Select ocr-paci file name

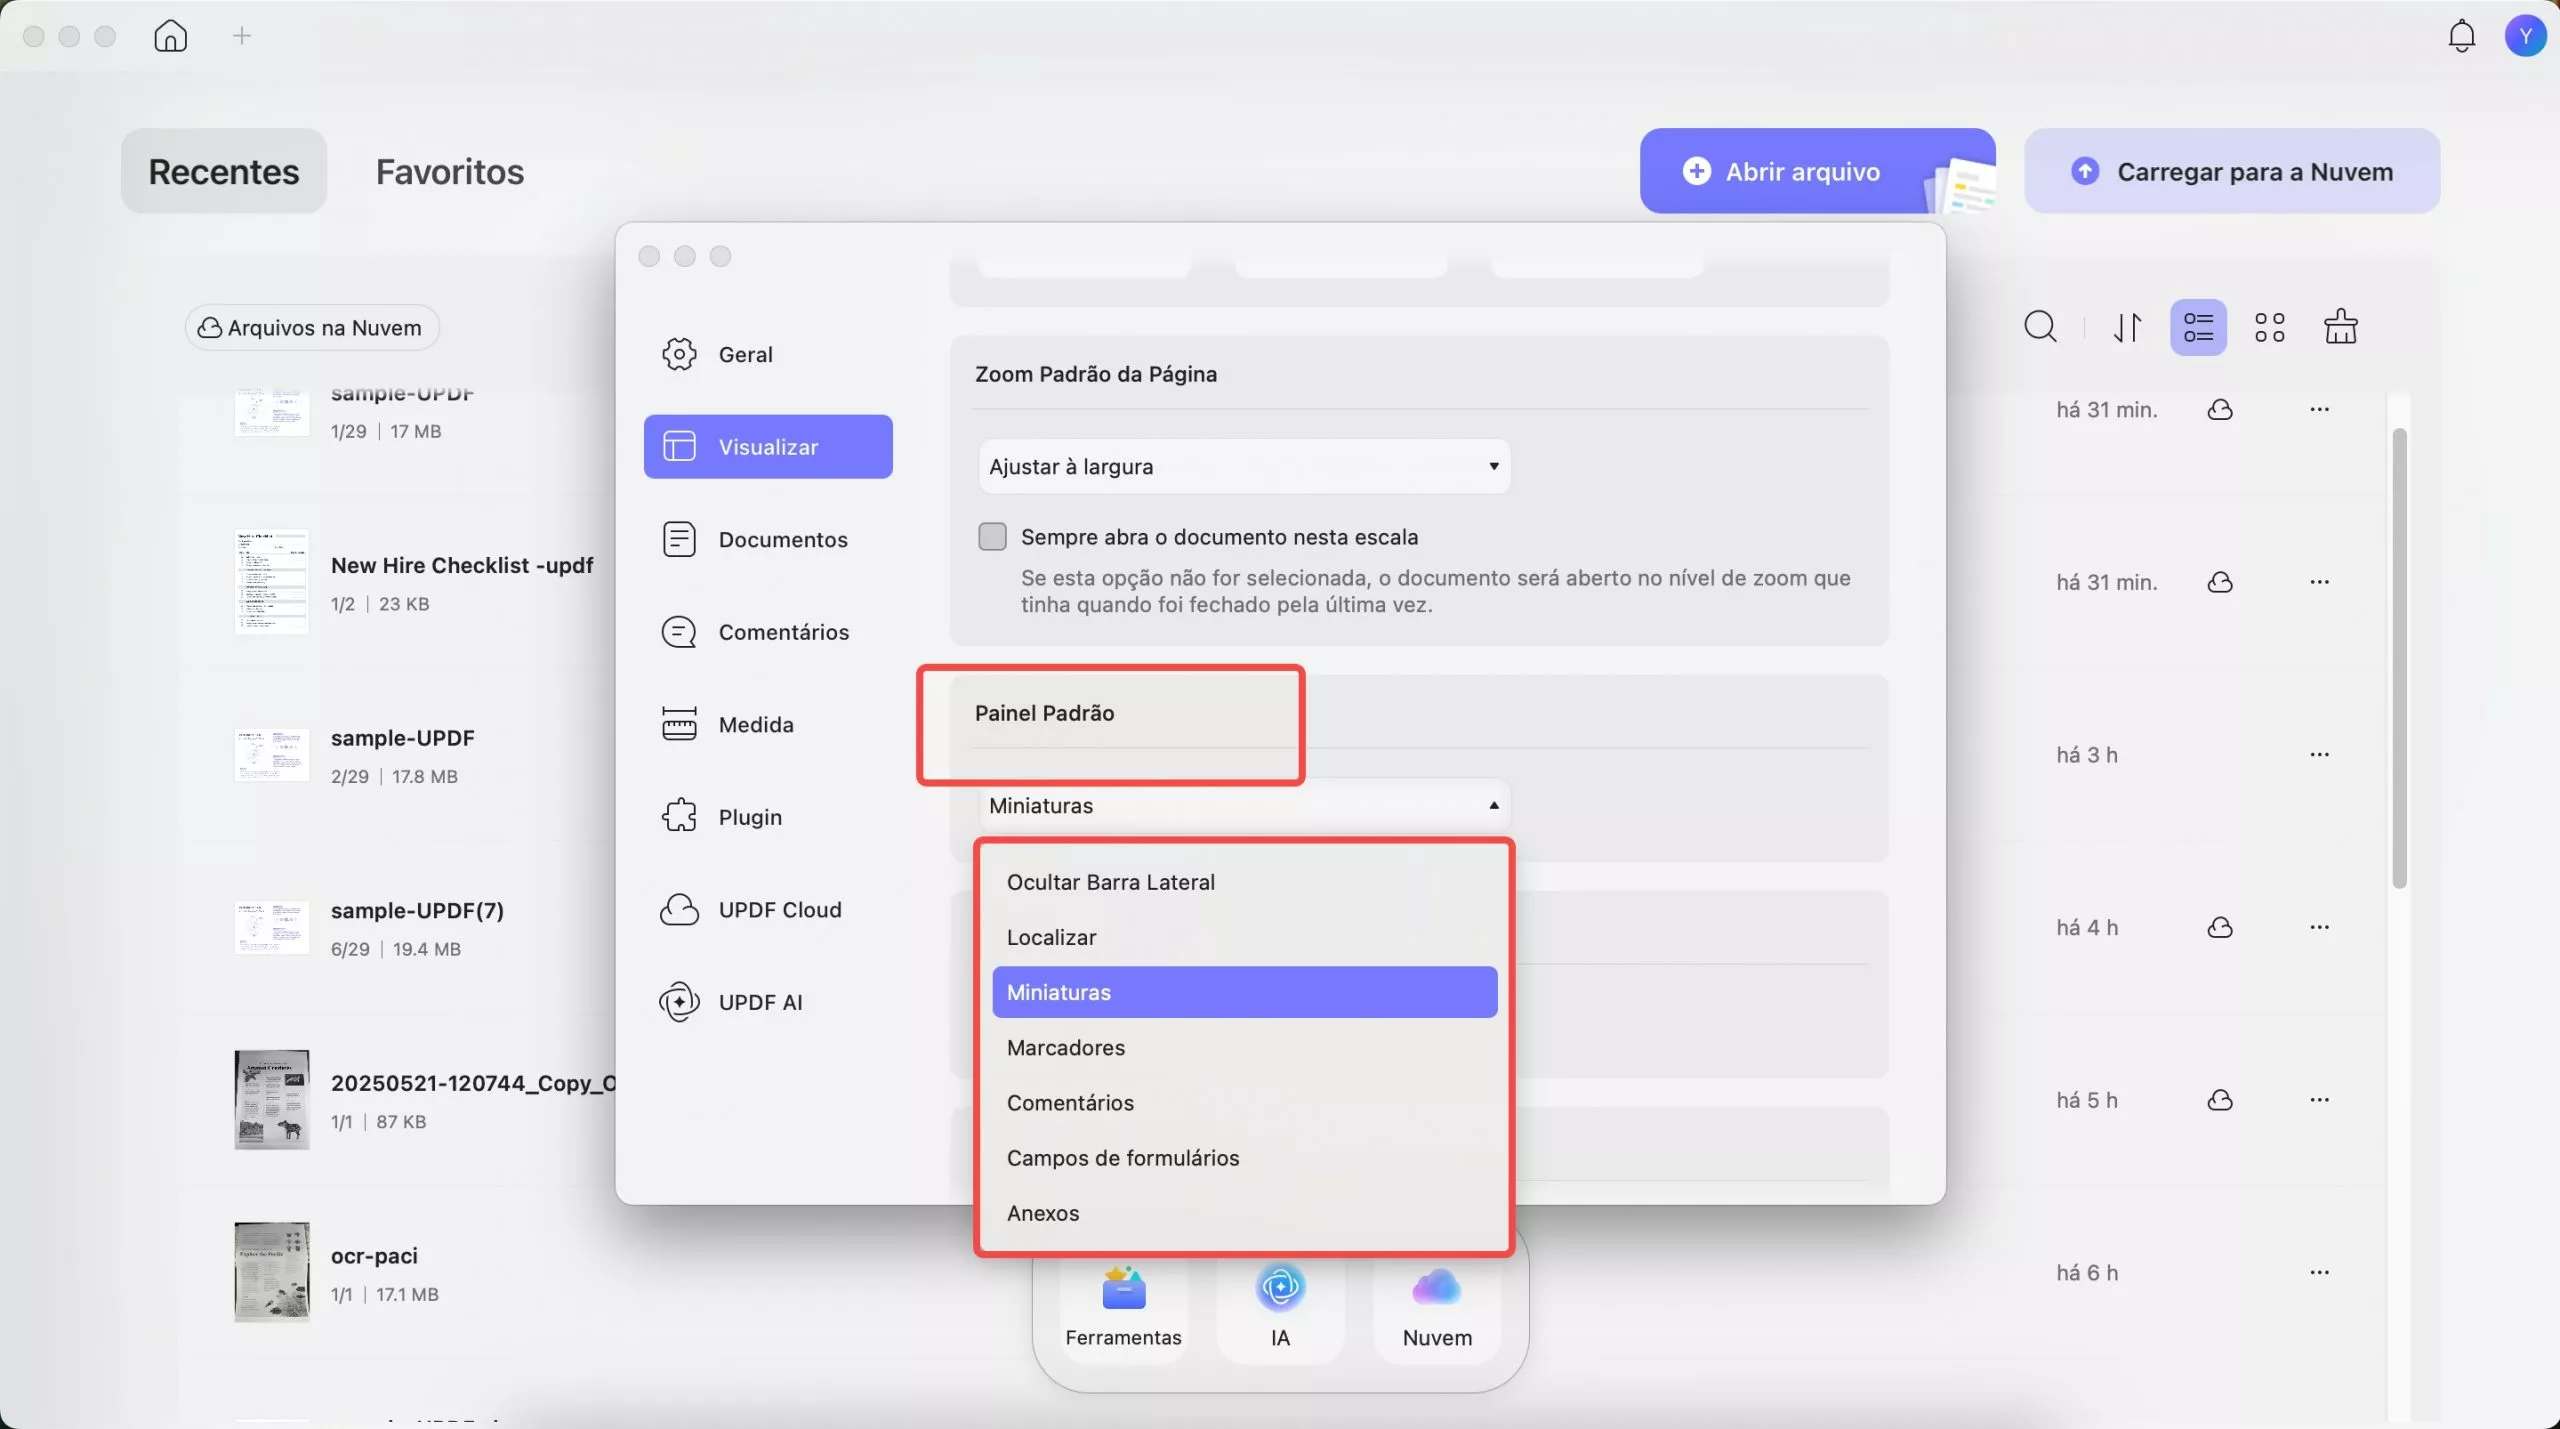[374, 1256]
